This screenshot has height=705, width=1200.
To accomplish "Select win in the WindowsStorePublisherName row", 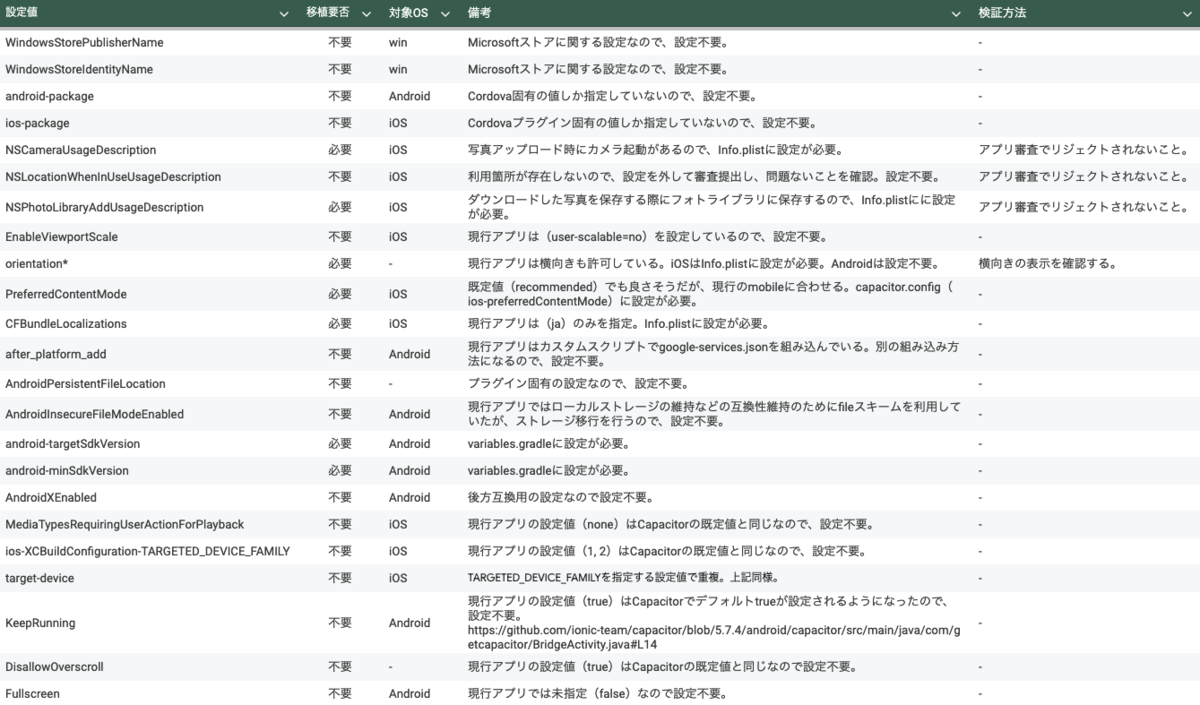I will coord(398,43).
